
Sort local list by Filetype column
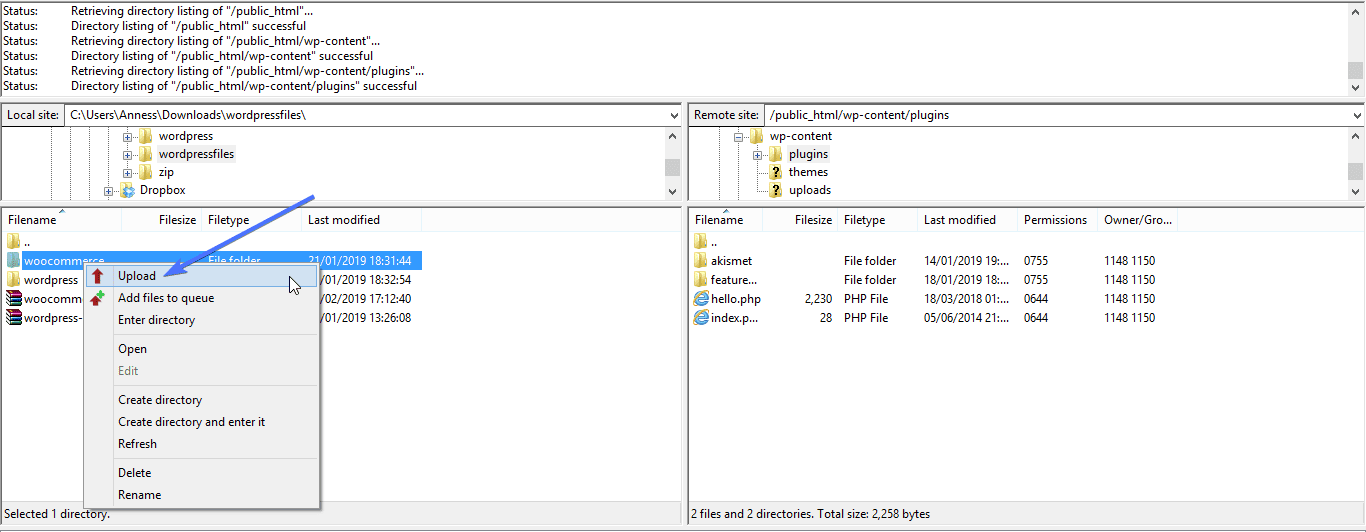click(x=252, y=220)
